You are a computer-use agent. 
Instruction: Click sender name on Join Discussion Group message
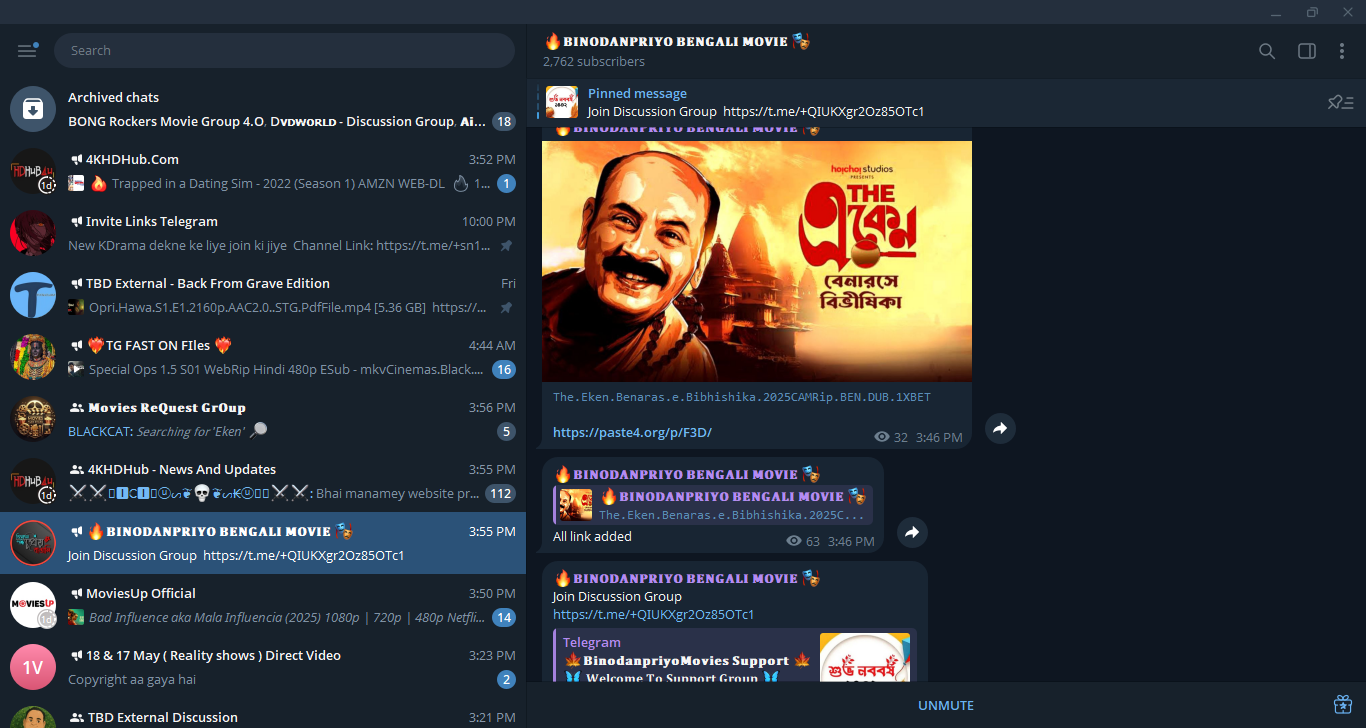click(687, 578)
